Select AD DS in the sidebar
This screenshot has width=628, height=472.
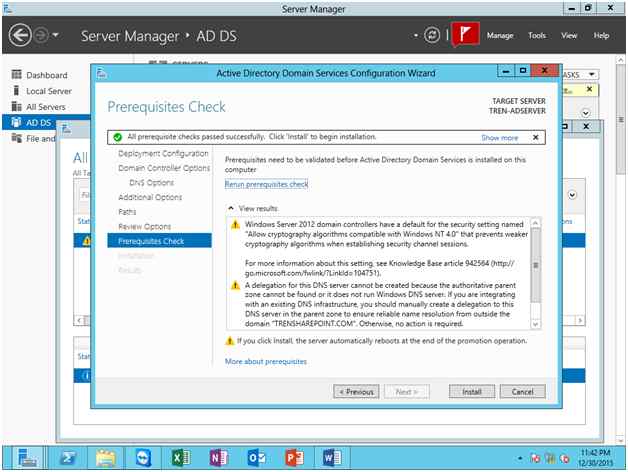pos(38,123)
